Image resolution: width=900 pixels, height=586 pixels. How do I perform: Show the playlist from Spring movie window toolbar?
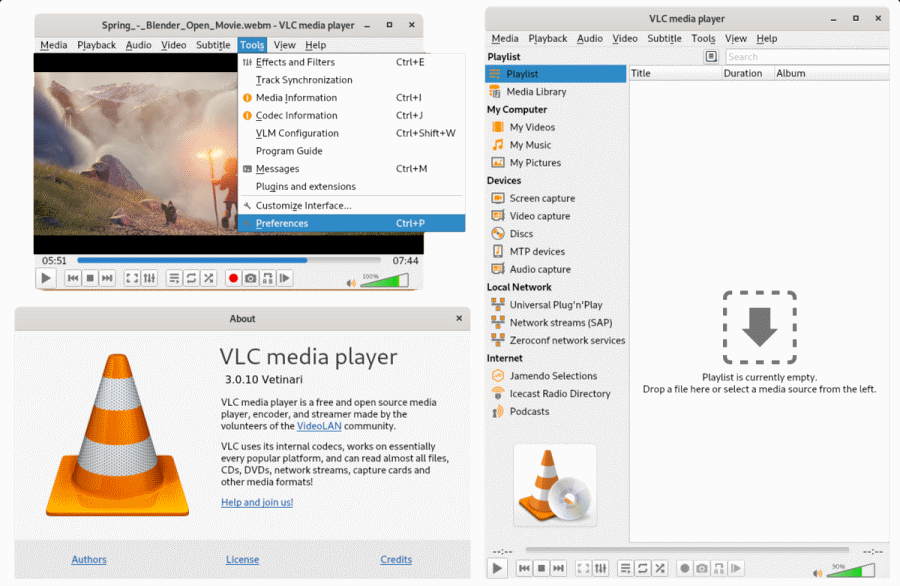coord(174,278)
